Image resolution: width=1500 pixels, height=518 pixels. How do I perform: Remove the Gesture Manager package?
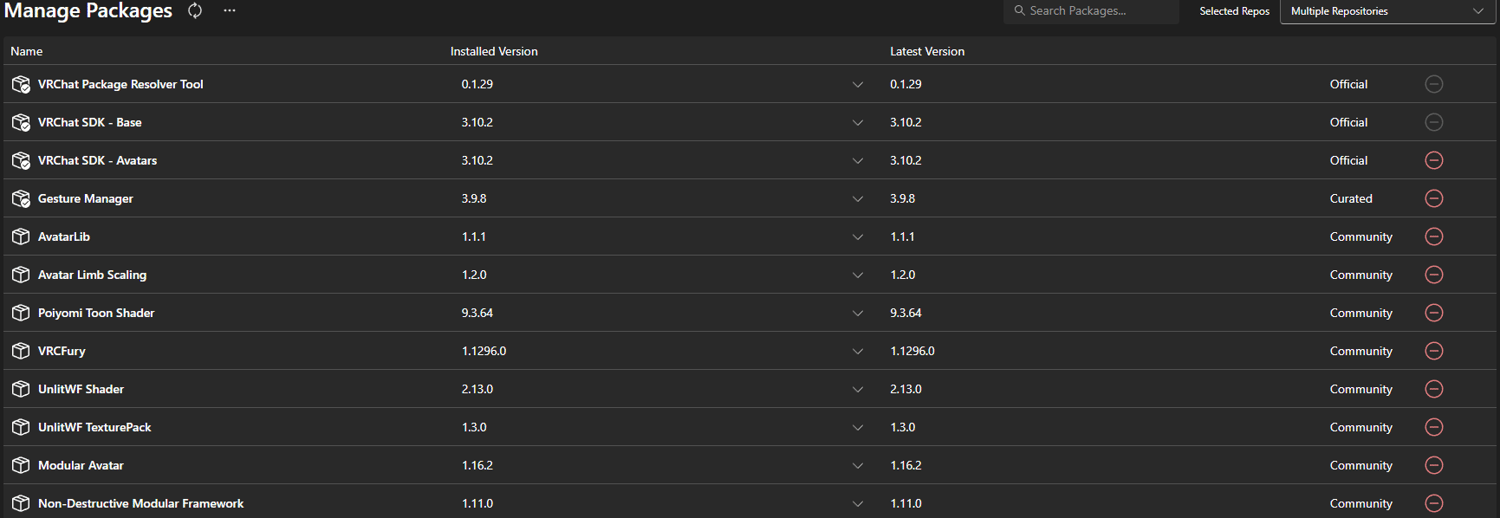pos(1434,198)
